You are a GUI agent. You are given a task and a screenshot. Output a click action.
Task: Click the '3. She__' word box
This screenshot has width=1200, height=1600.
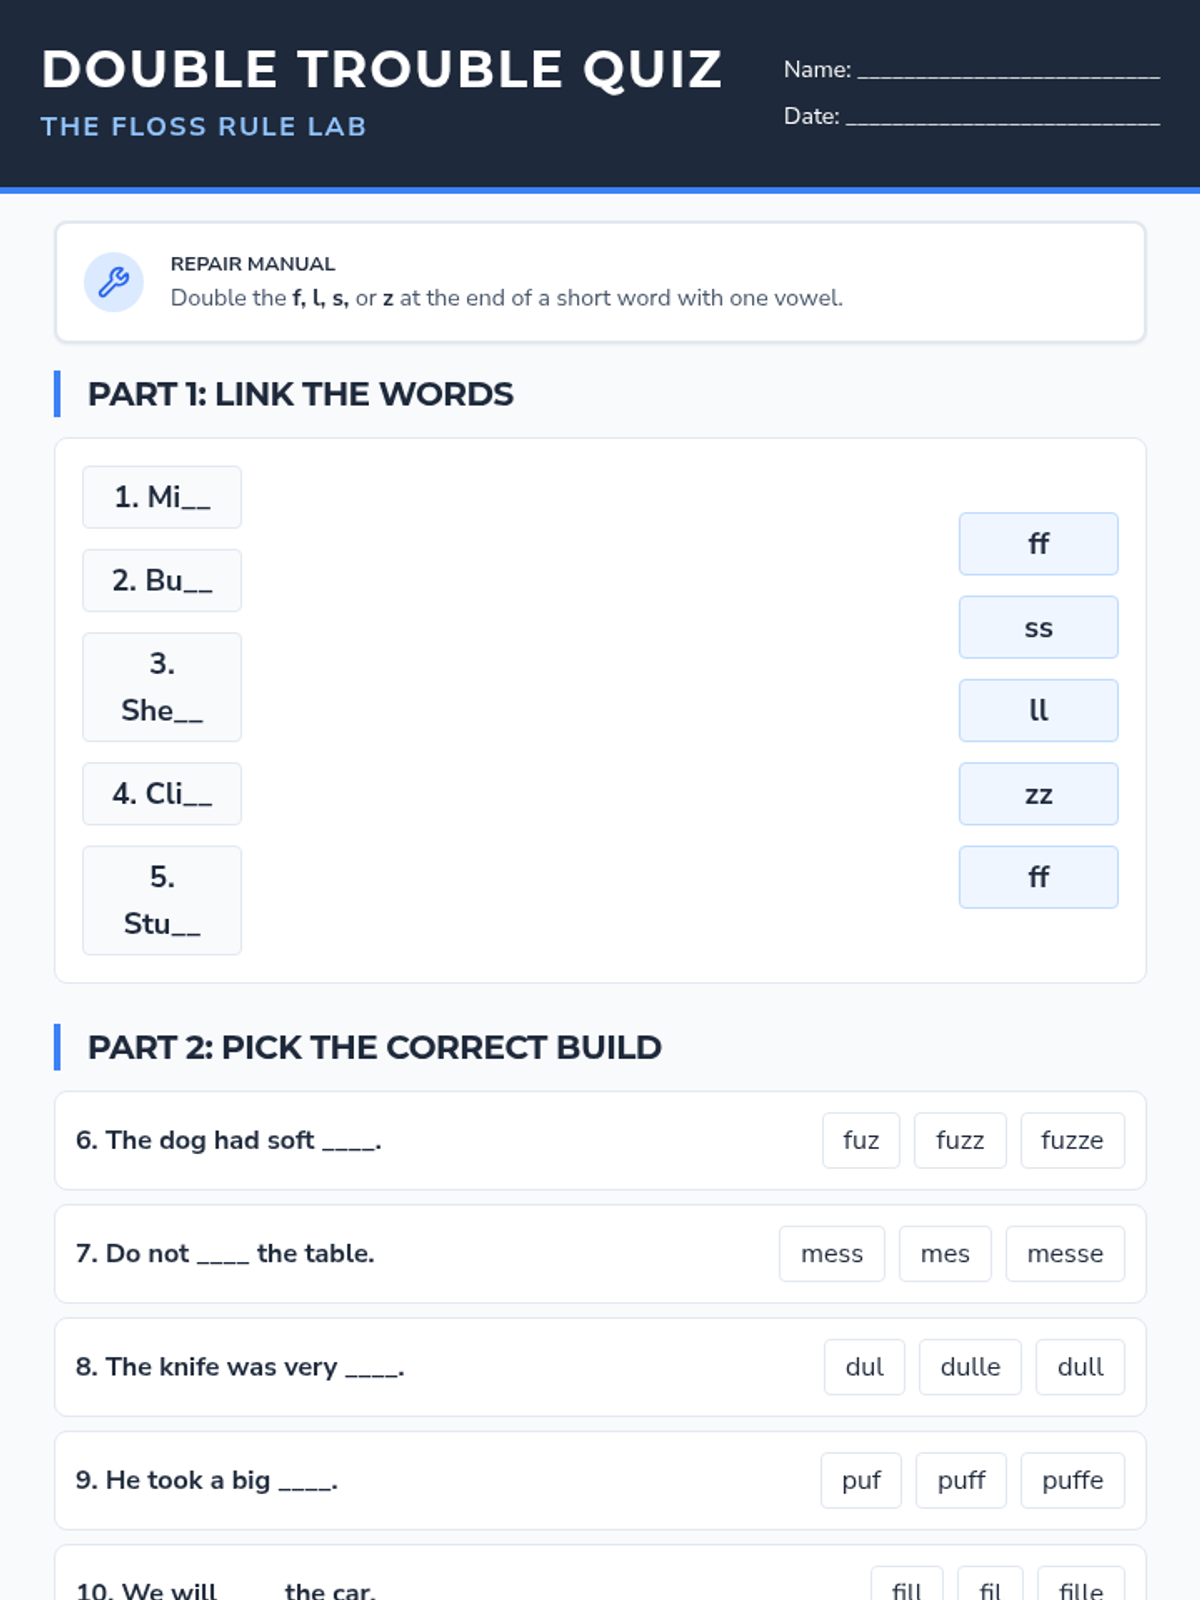pyautogui.click(x=162, y=687)
